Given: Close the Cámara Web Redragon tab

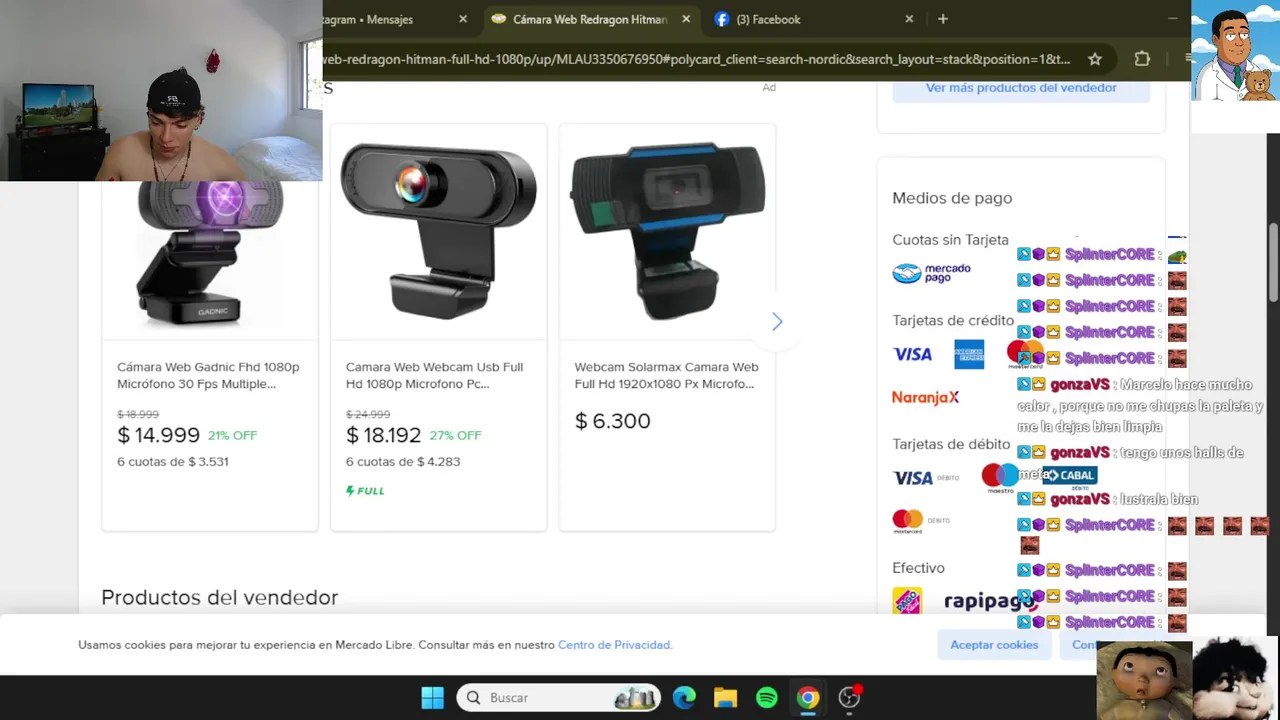Looking at the screenshot, I should tap(686, 19).
